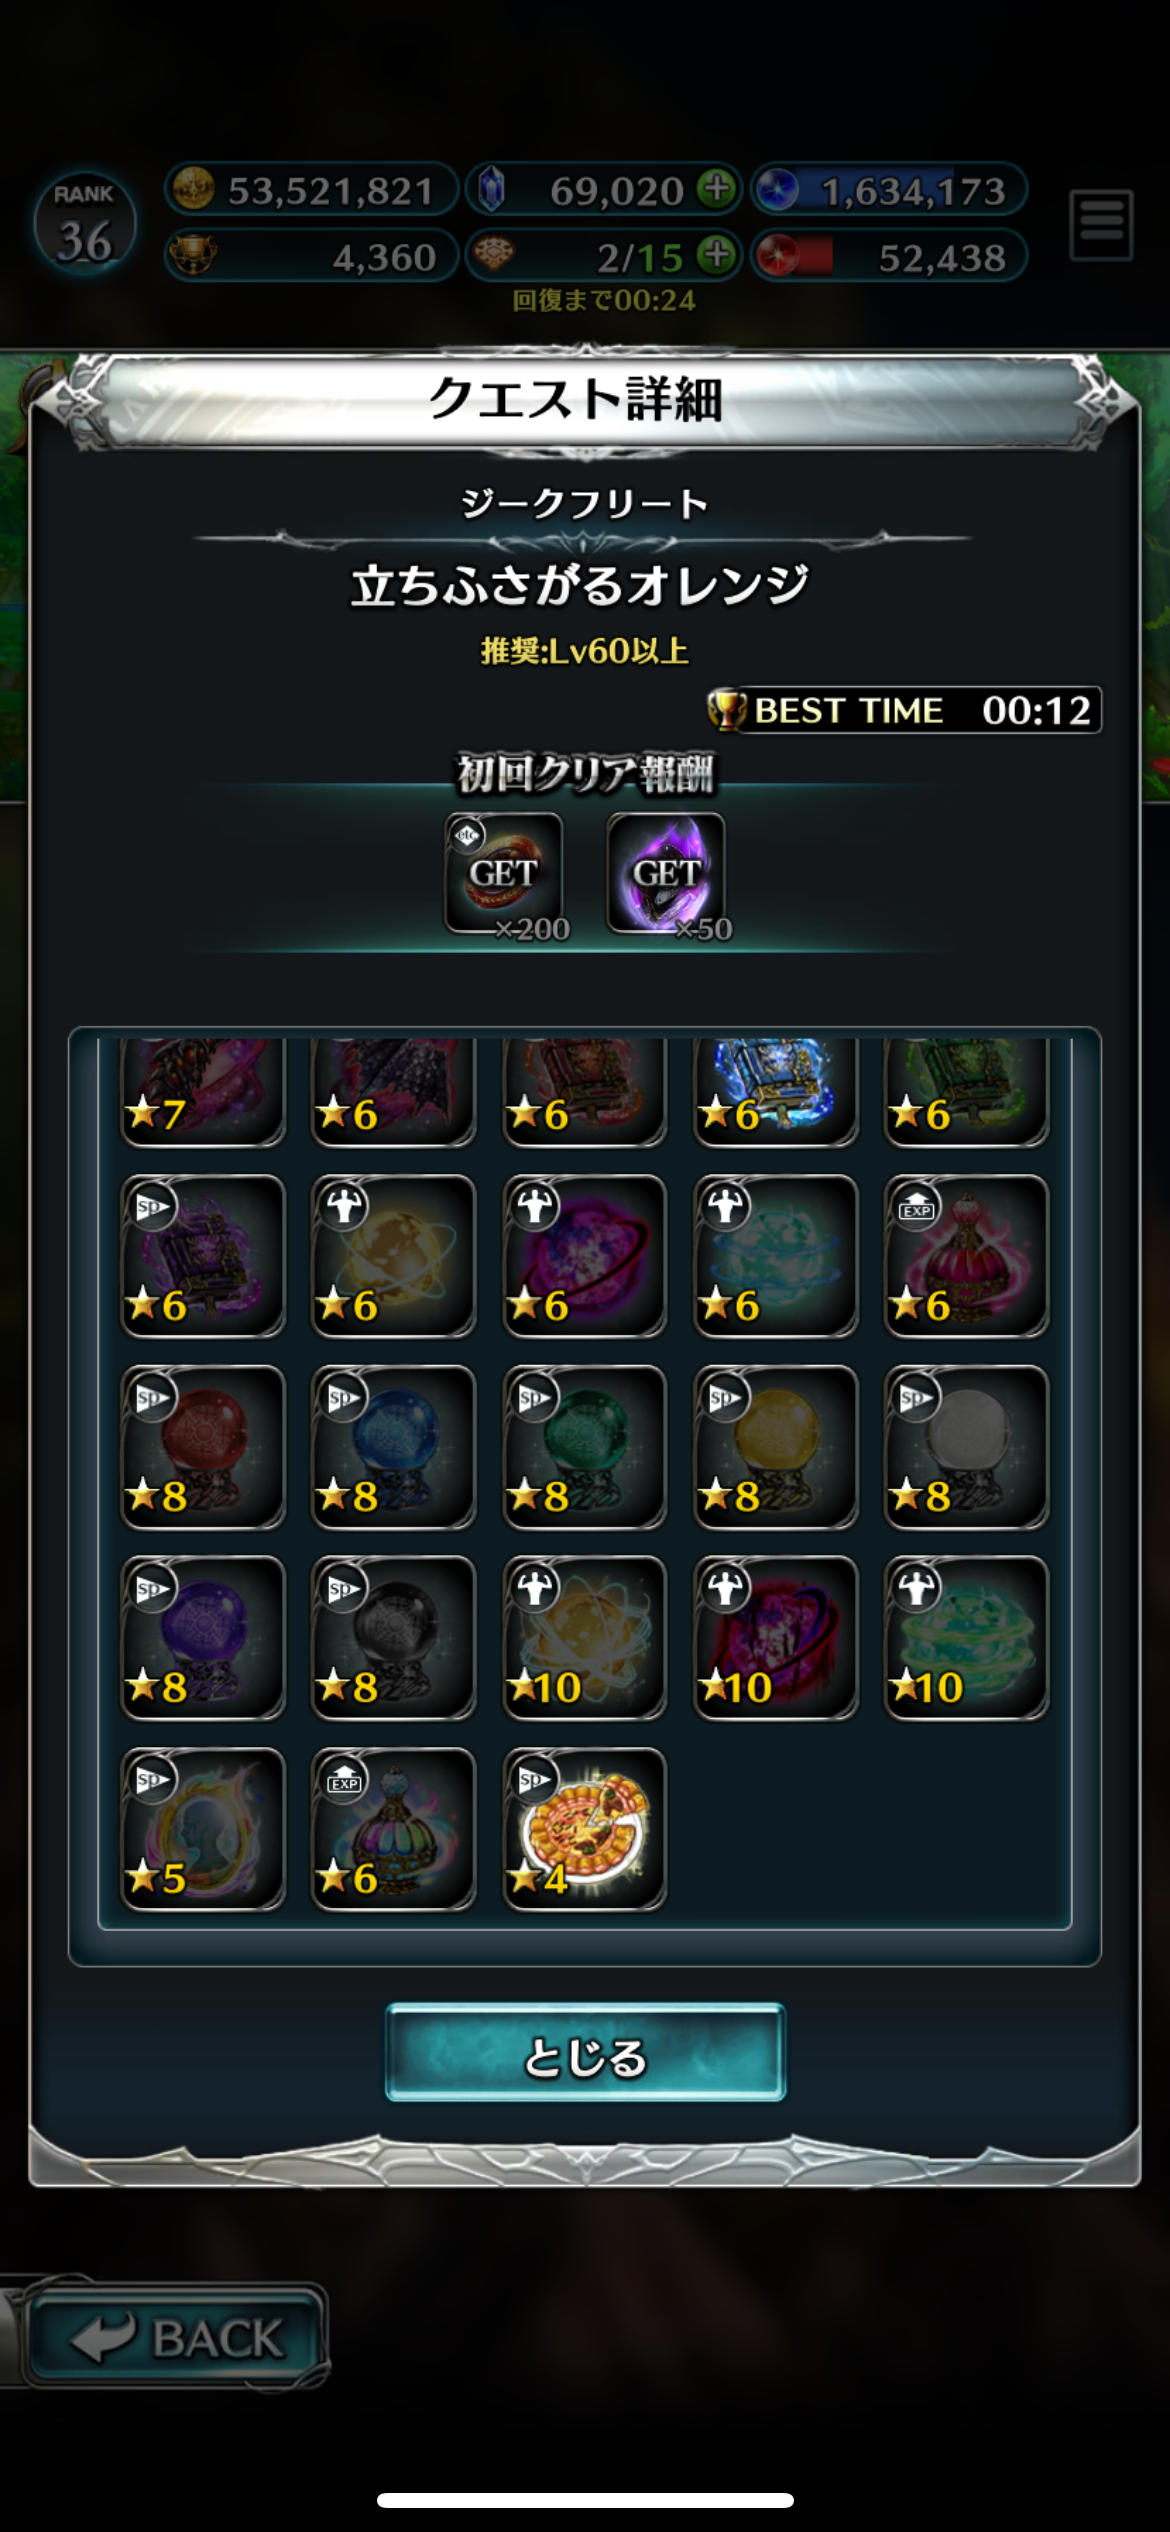Tap the rainbow portrait ring ★5 item

pyautogui.click(x=203, y=1829)
